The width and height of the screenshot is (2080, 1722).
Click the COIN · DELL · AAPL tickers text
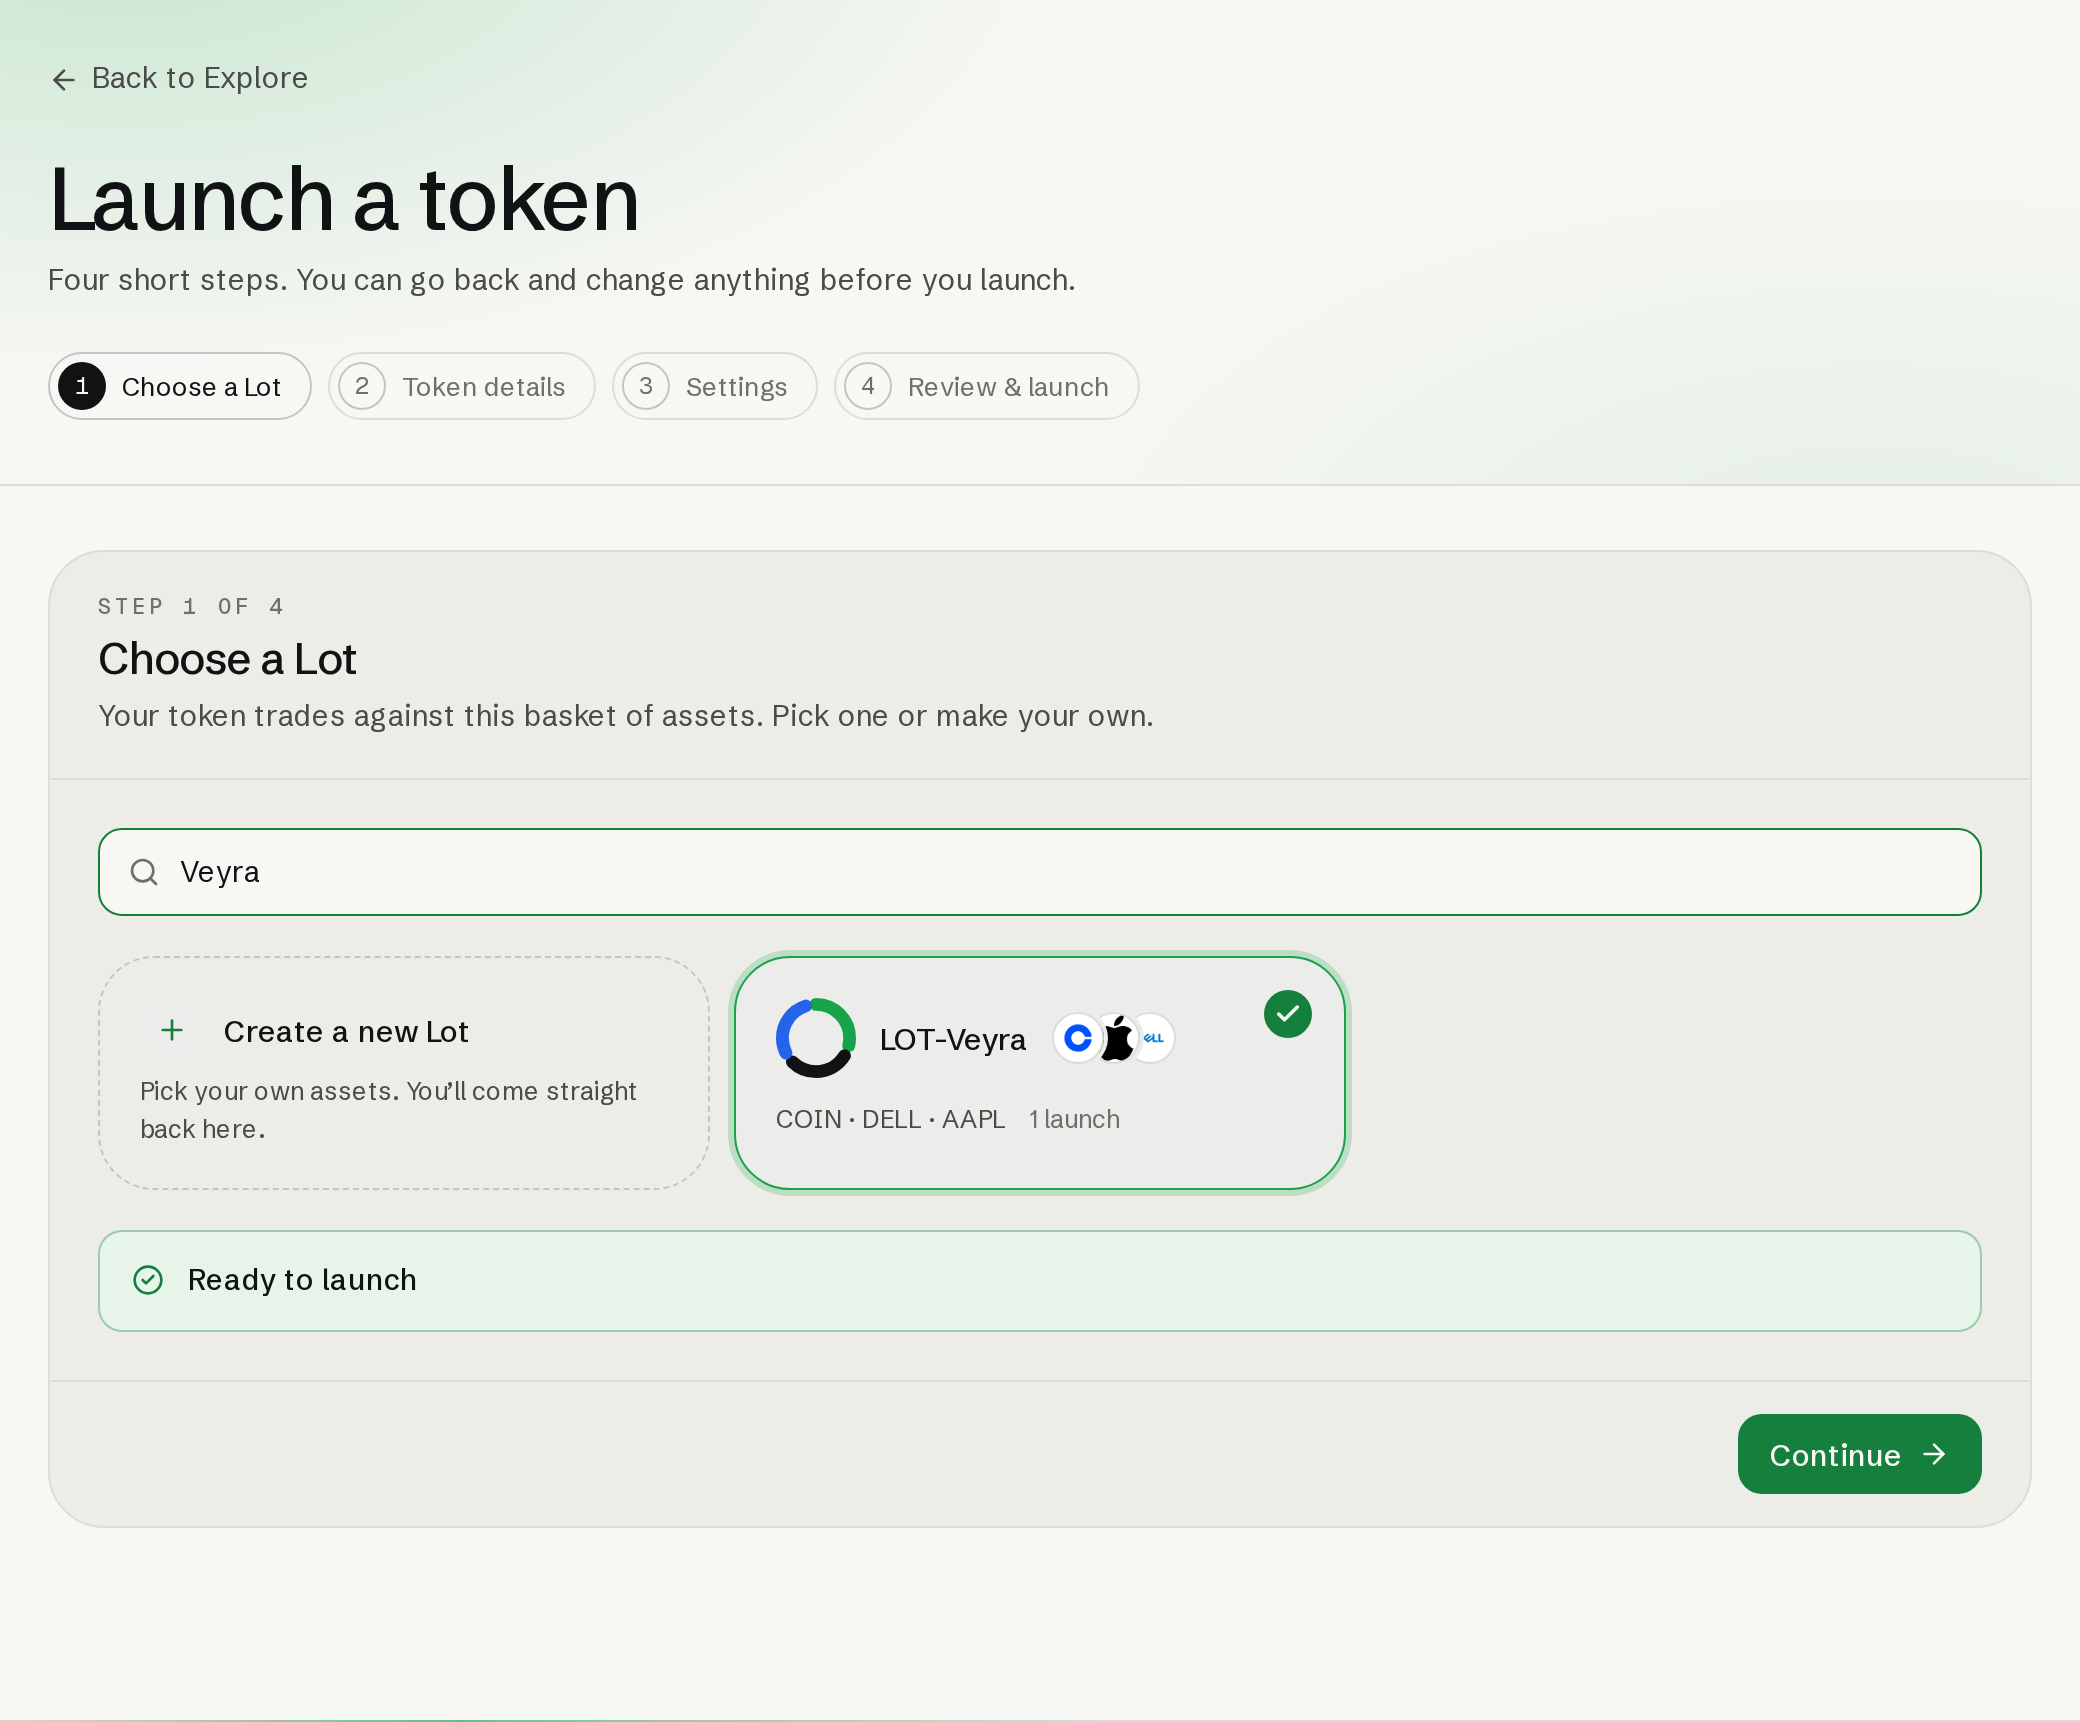tap(891, 1119)
